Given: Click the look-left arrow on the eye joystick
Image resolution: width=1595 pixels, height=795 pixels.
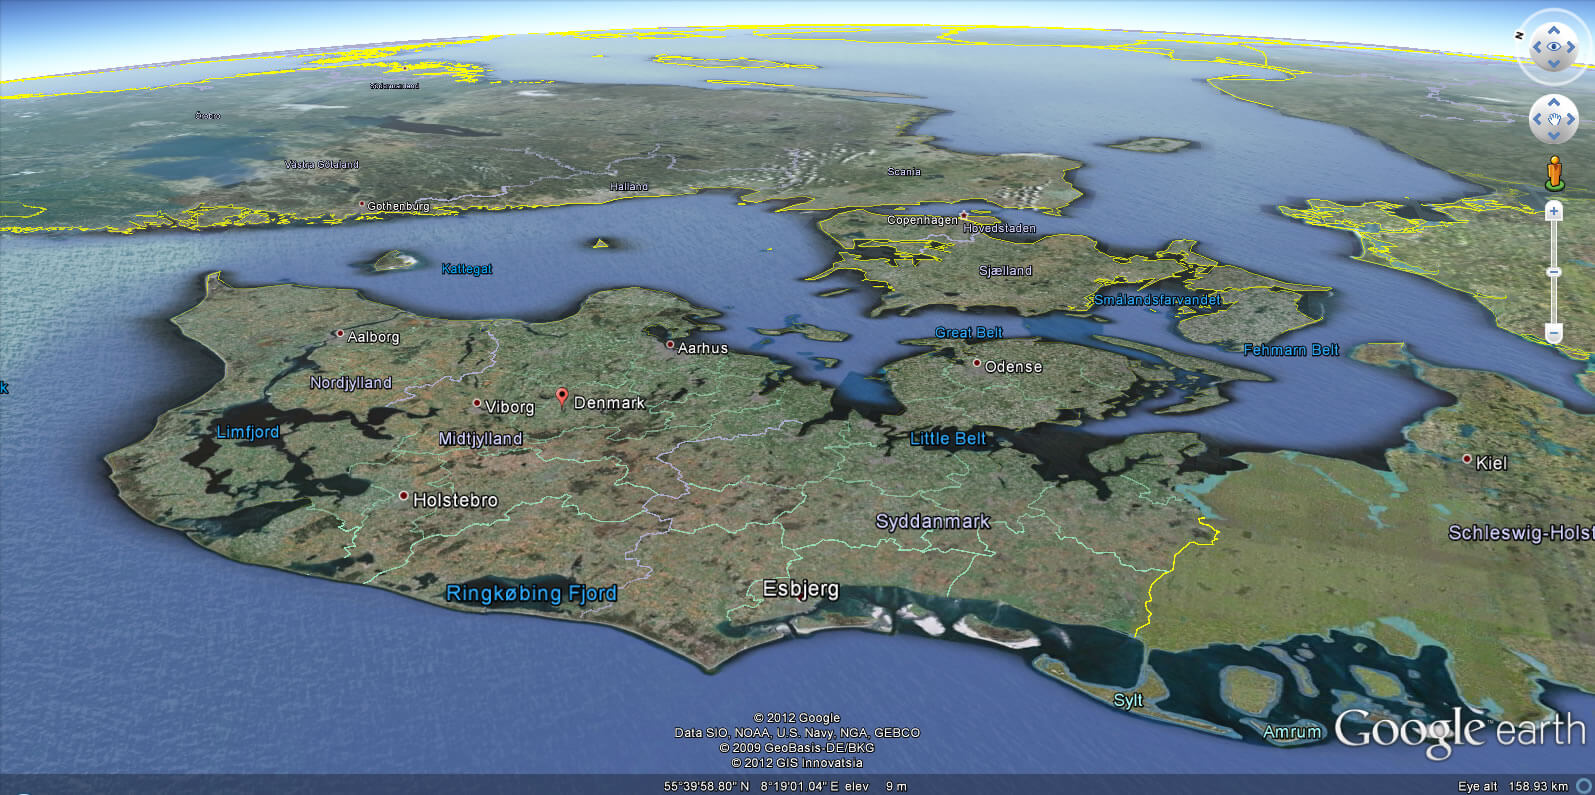Looking at the screenshot, I should point(1537,47).
